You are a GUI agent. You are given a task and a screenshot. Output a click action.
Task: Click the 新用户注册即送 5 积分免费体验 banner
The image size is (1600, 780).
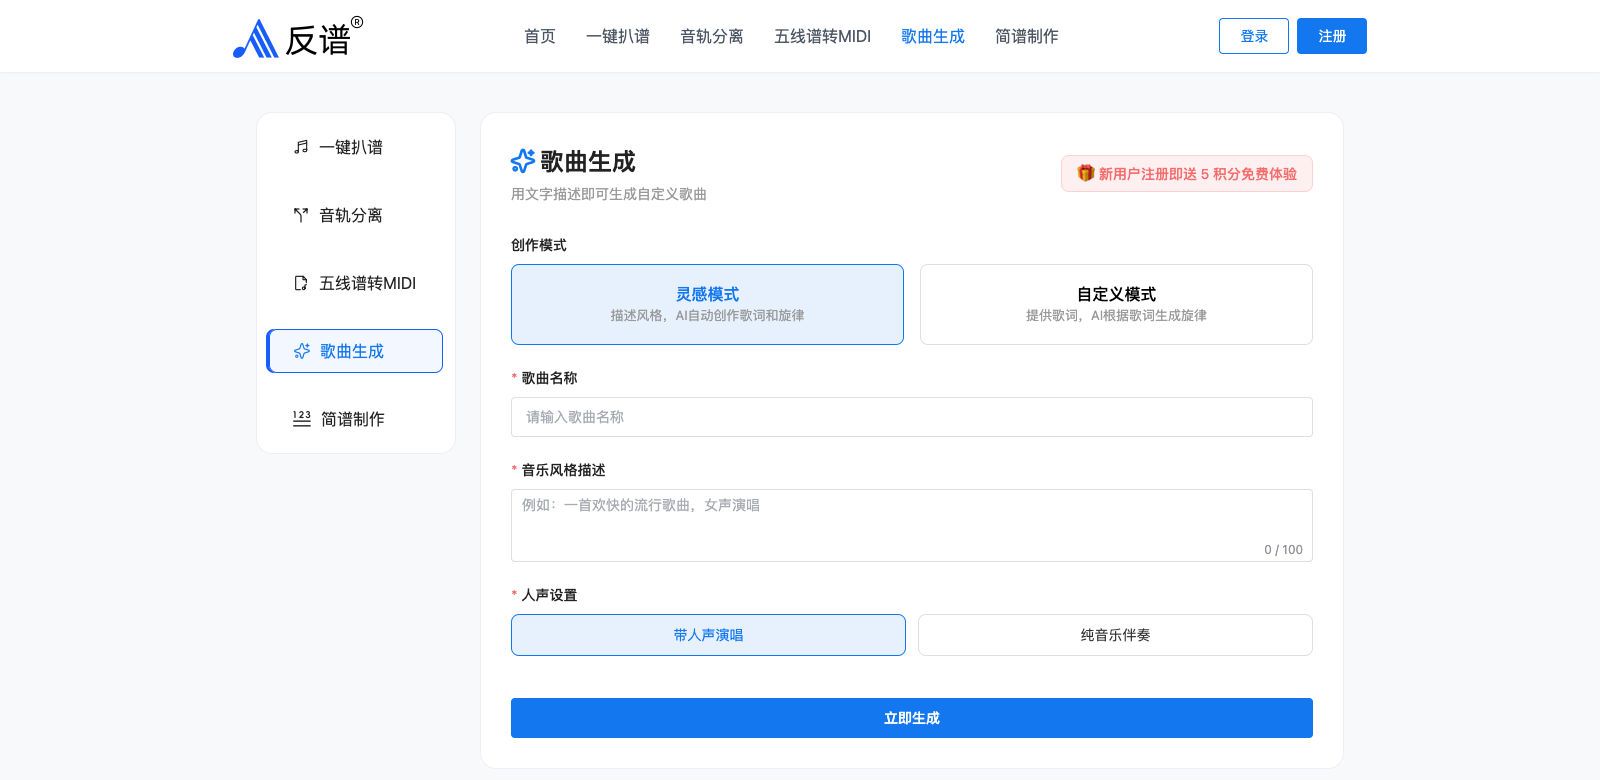[x=1187, y=173]
